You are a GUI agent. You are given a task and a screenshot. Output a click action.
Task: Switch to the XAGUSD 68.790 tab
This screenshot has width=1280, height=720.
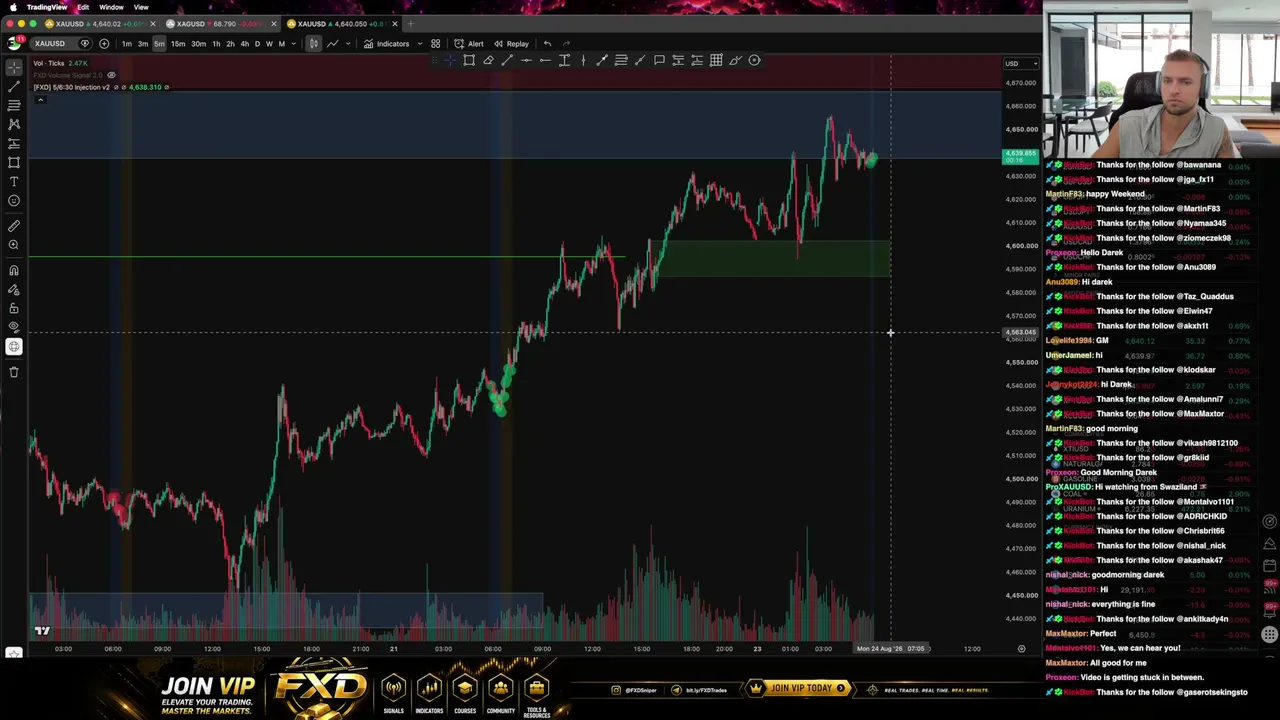click(x=219, y=24)
